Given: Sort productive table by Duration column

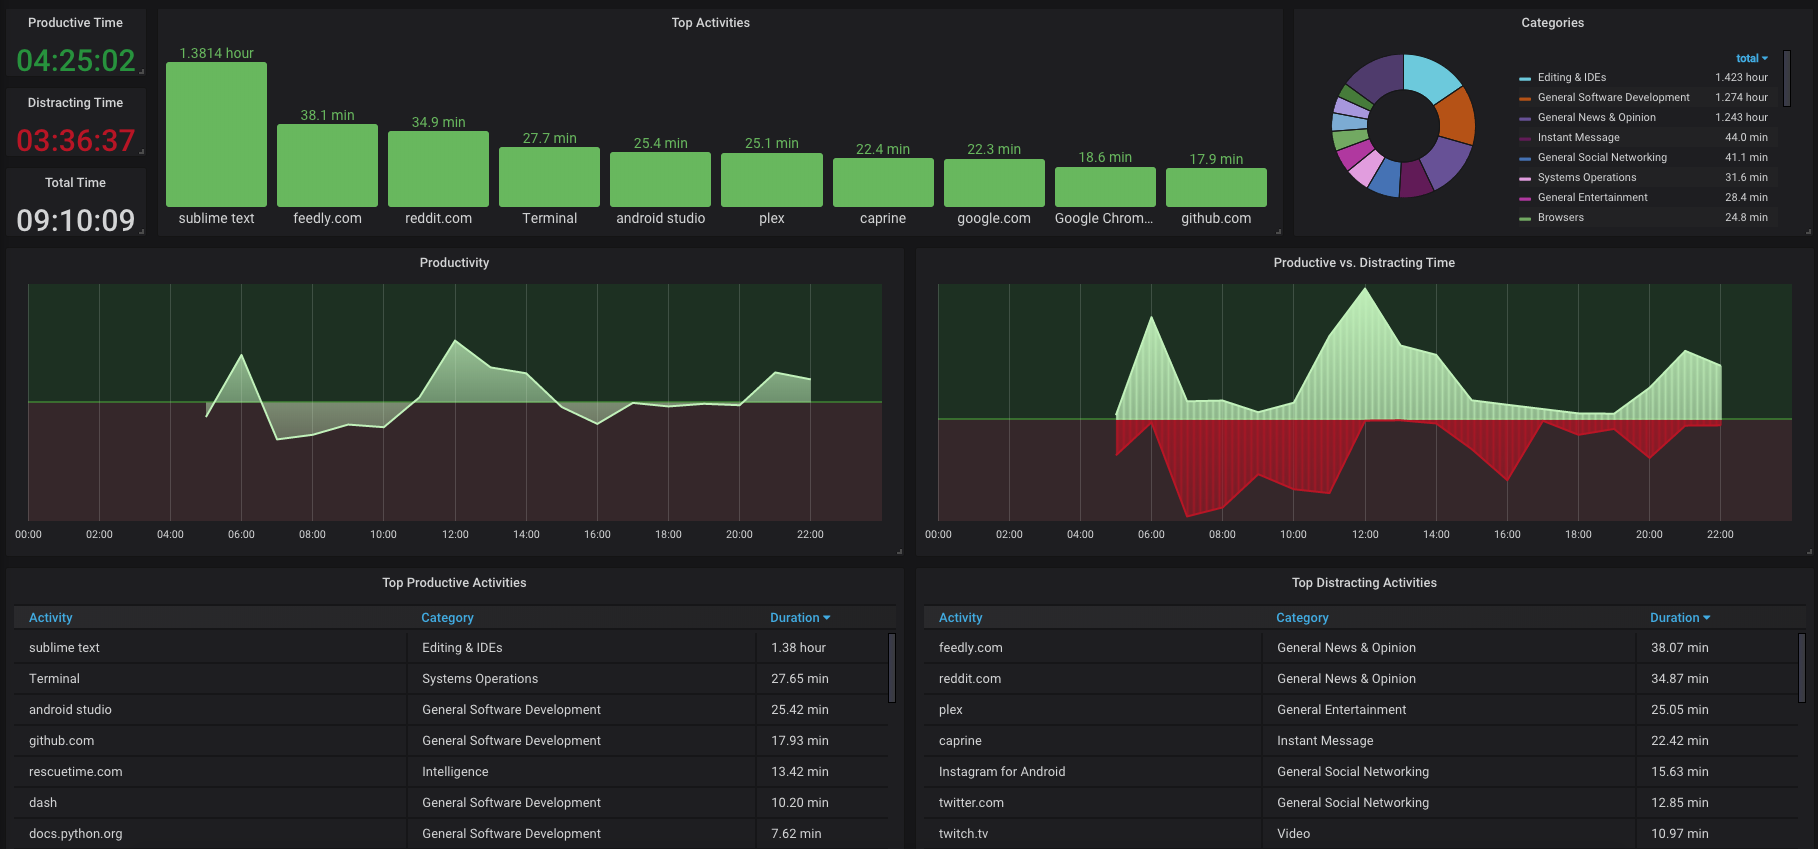Looking at the screenshot, I should [x=800, y=618].
